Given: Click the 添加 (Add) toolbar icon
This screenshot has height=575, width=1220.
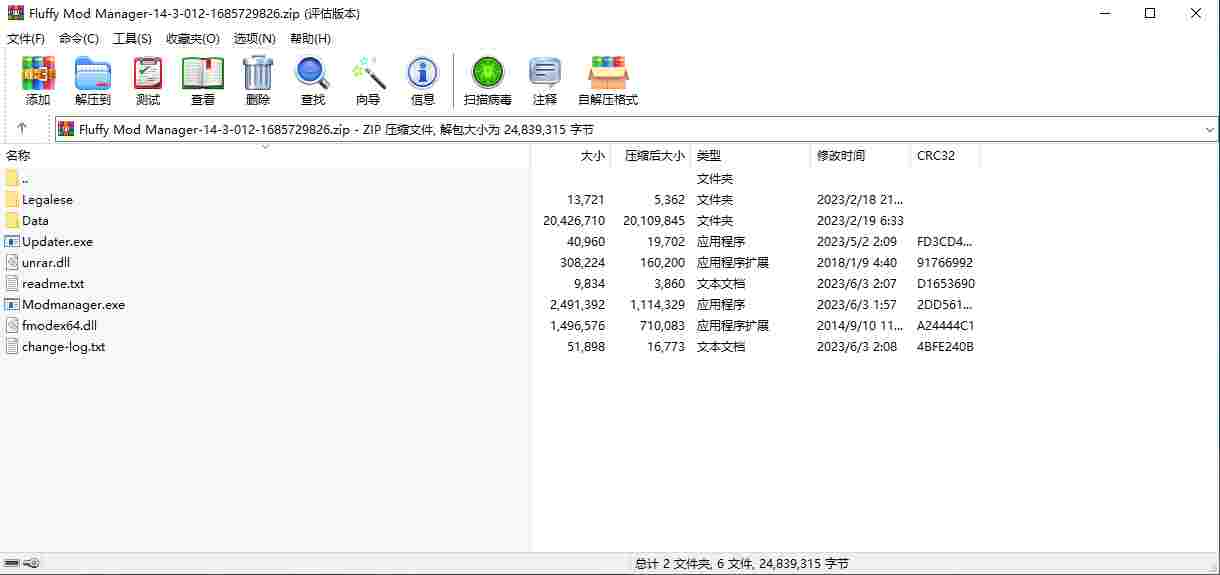Looking at the screenshot, I should 38,73.
